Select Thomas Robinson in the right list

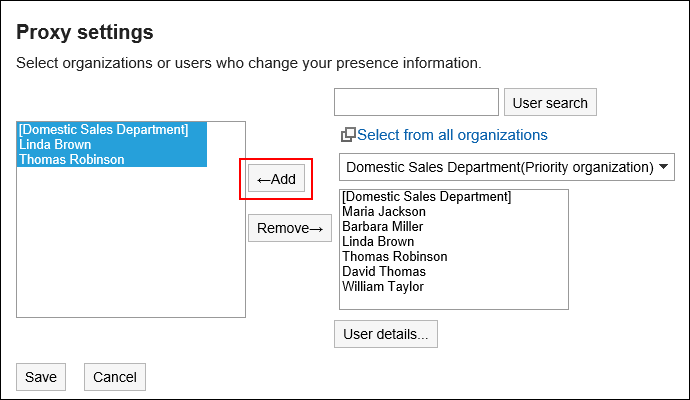click(395, 257)
